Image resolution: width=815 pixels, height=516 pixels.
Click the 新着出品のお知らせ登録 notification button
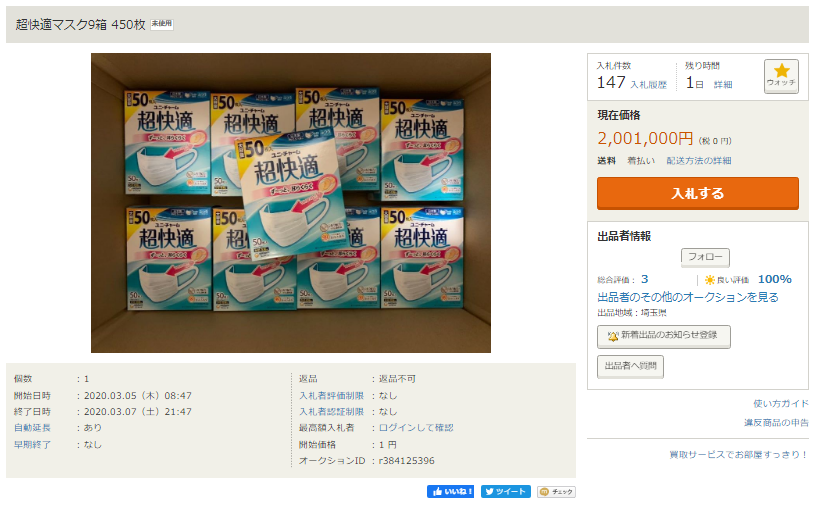(664, 336)
